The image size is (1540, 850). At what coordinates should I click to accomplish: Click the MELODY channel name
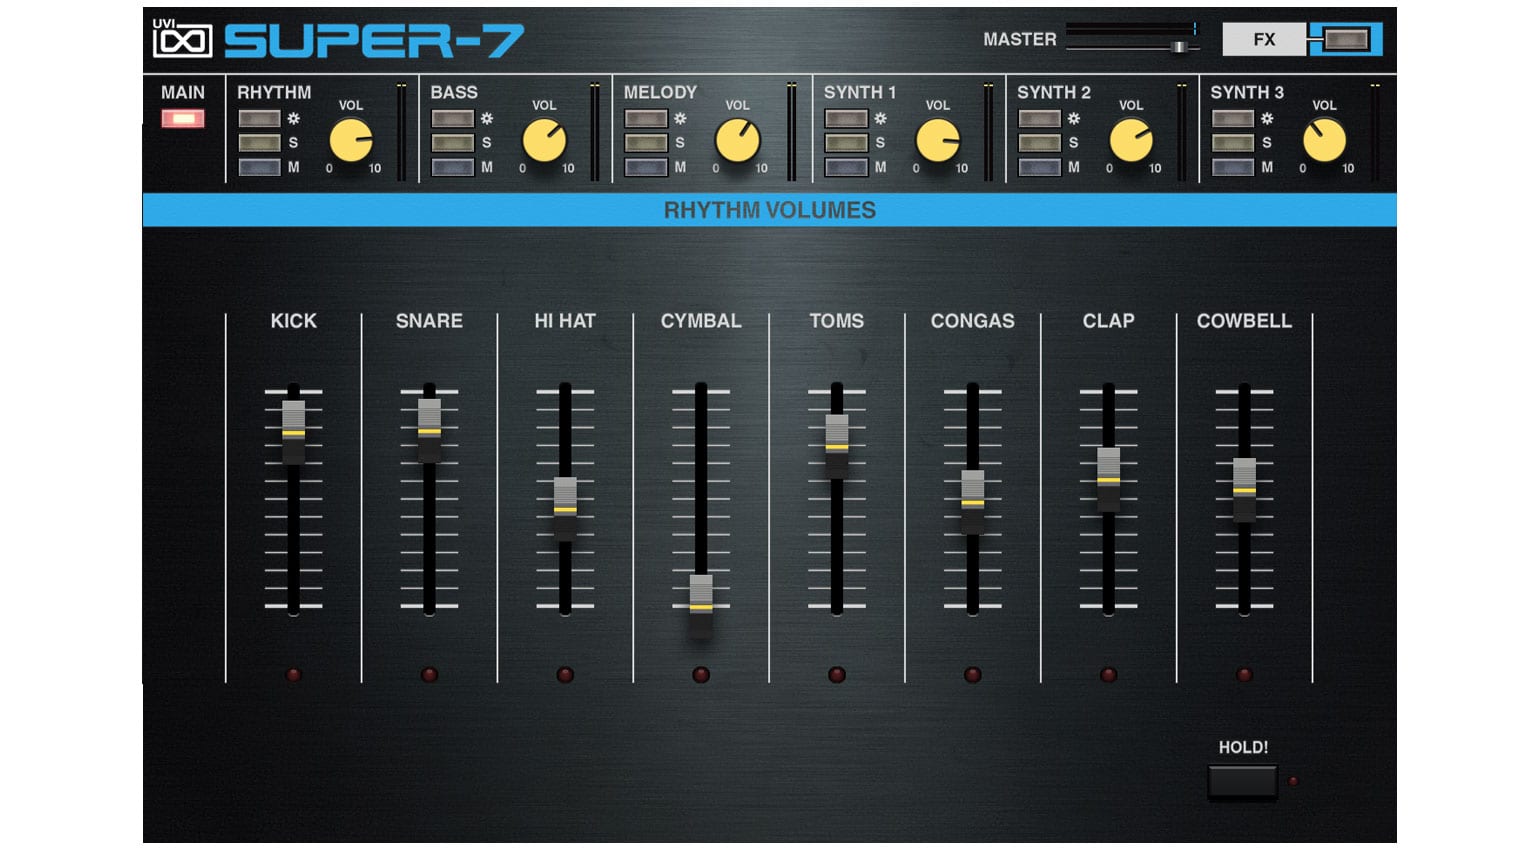(x=660, y=92)
